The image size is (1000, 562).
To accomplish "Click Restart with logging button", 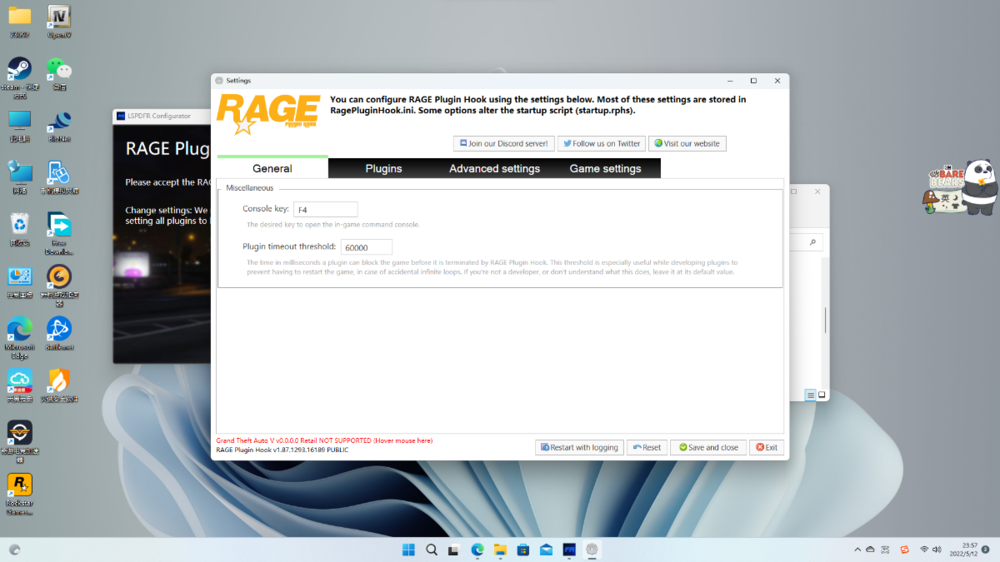I will coord(579,447).
